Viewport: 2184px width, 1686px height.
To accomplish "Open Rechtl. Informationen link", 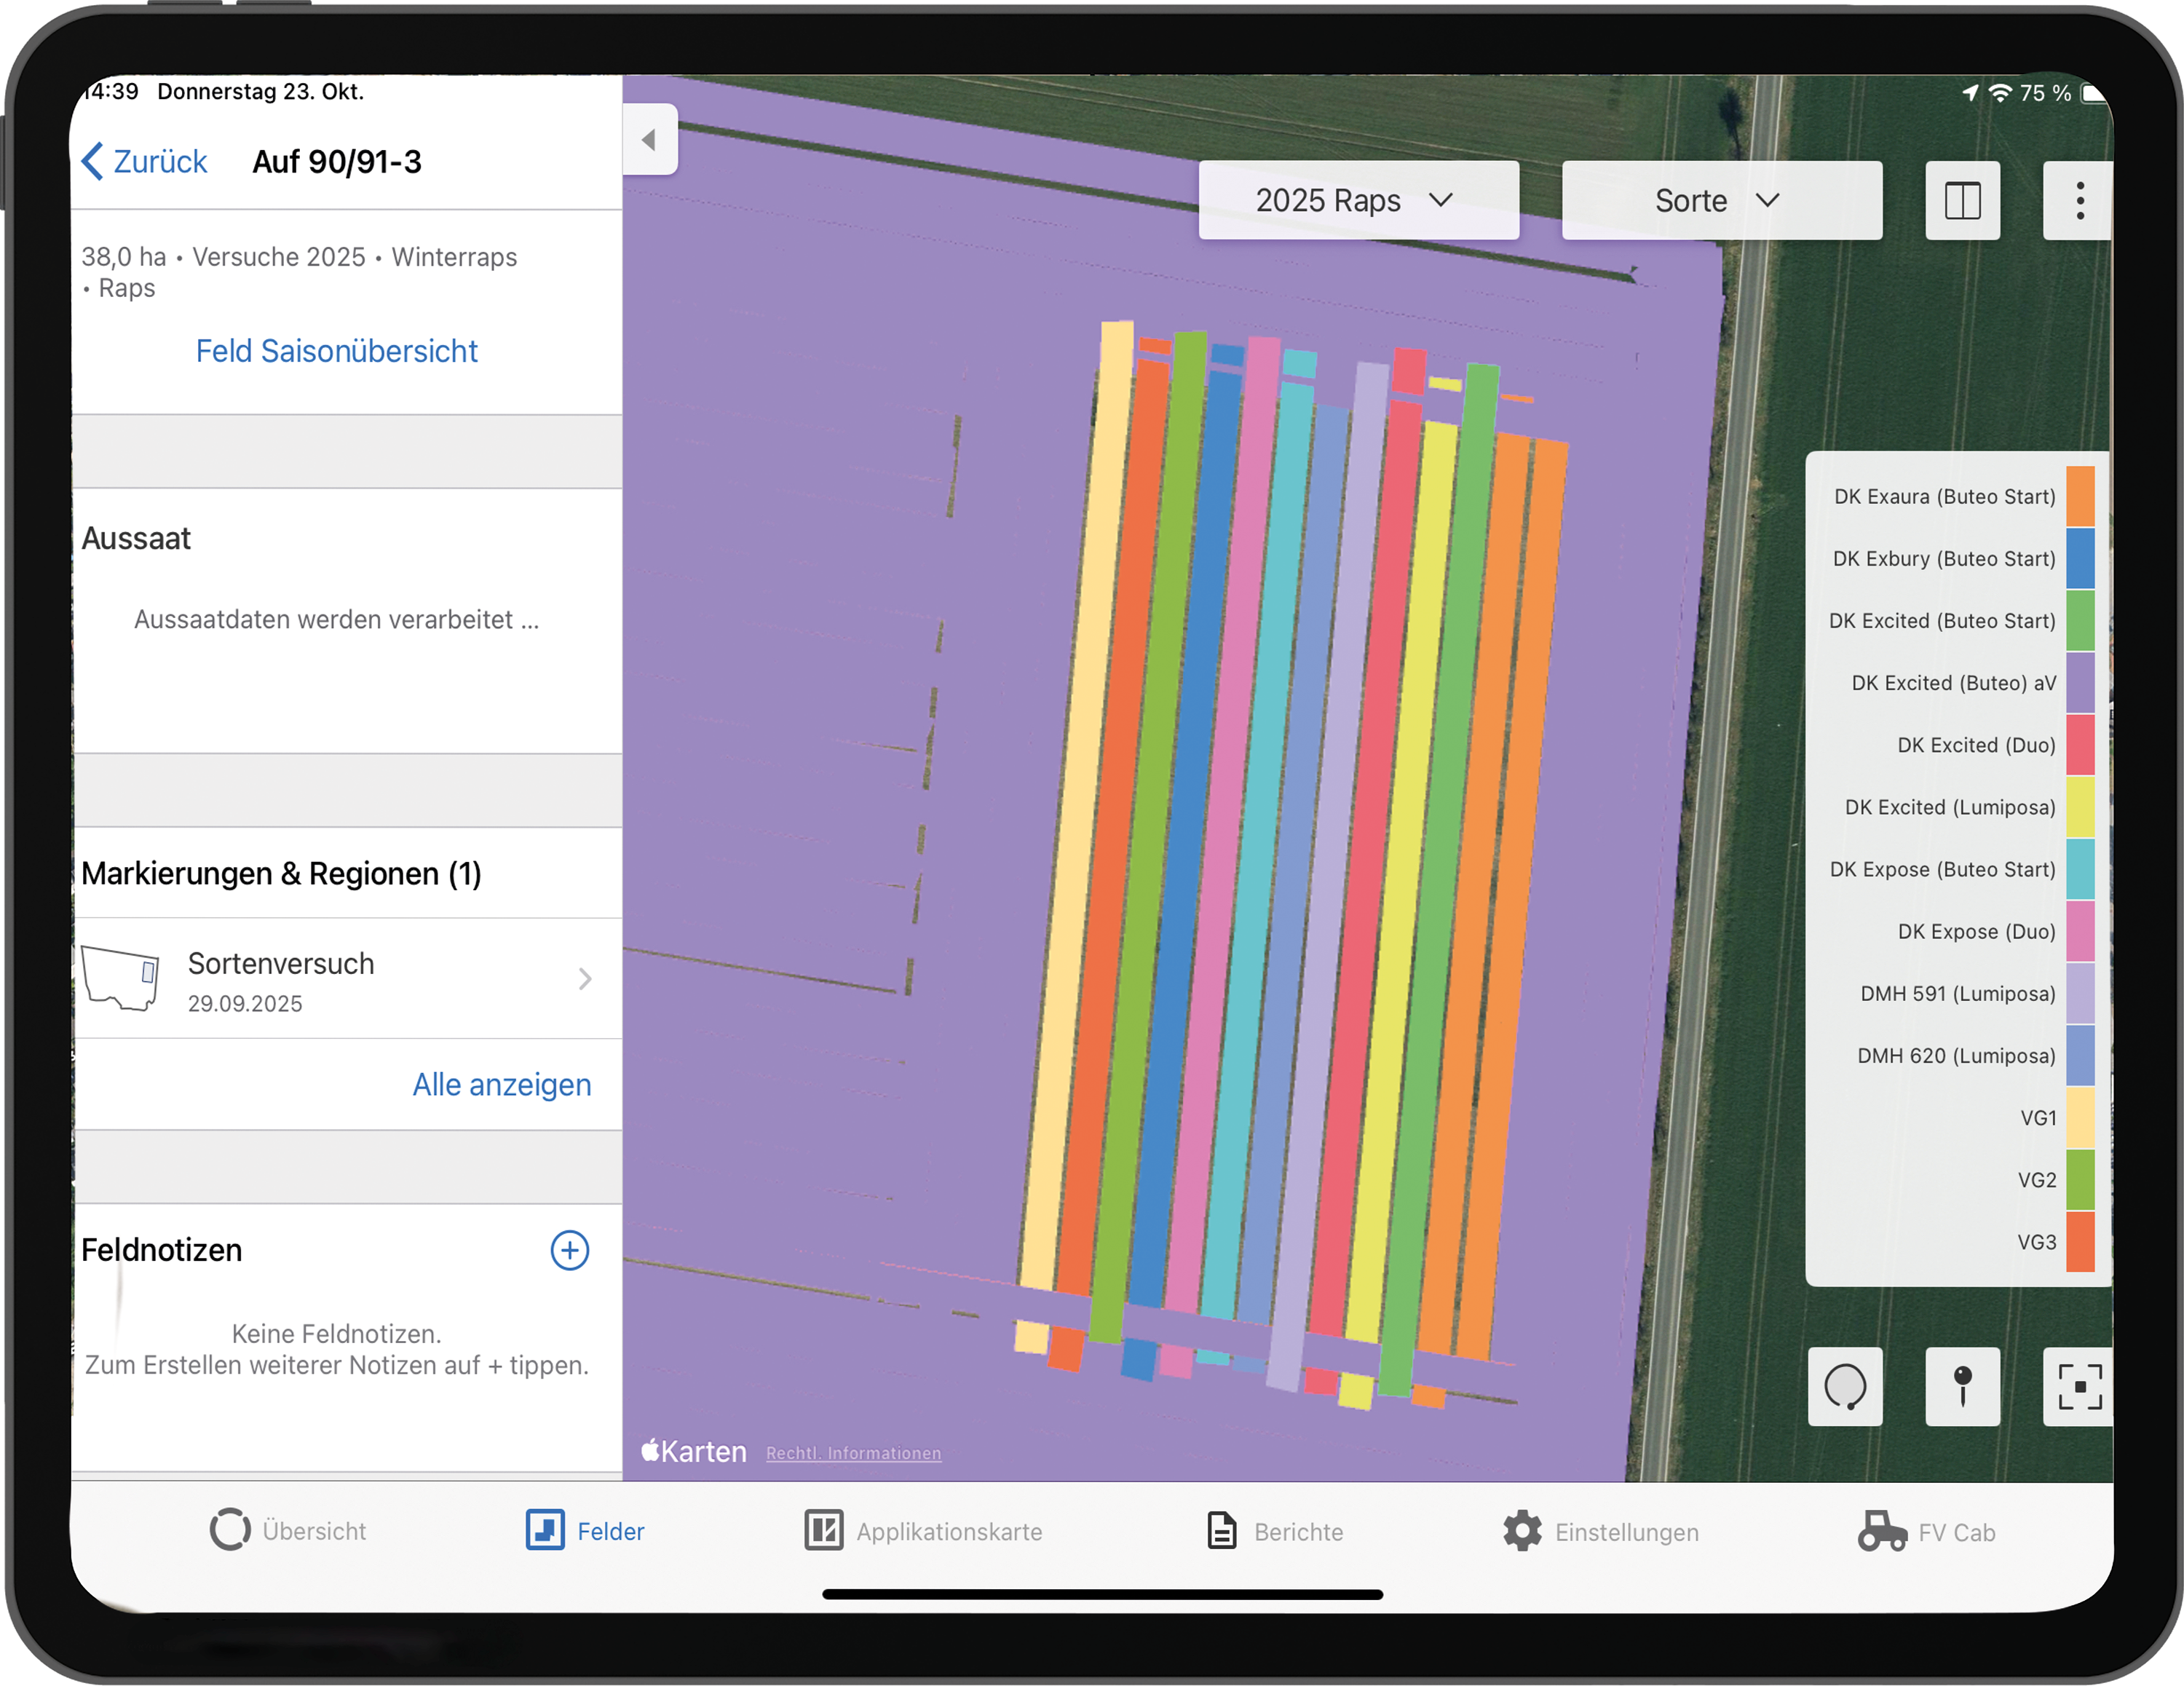I will [x=854, y=1453].
